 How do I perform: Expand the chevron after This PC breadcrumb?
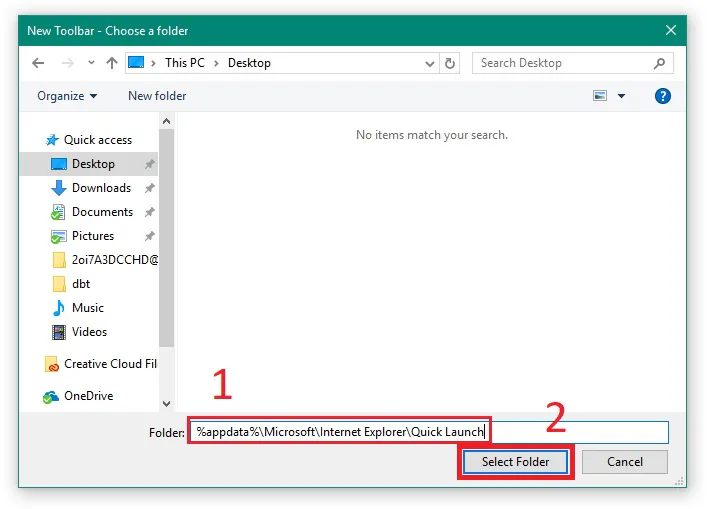click(216, 63)
